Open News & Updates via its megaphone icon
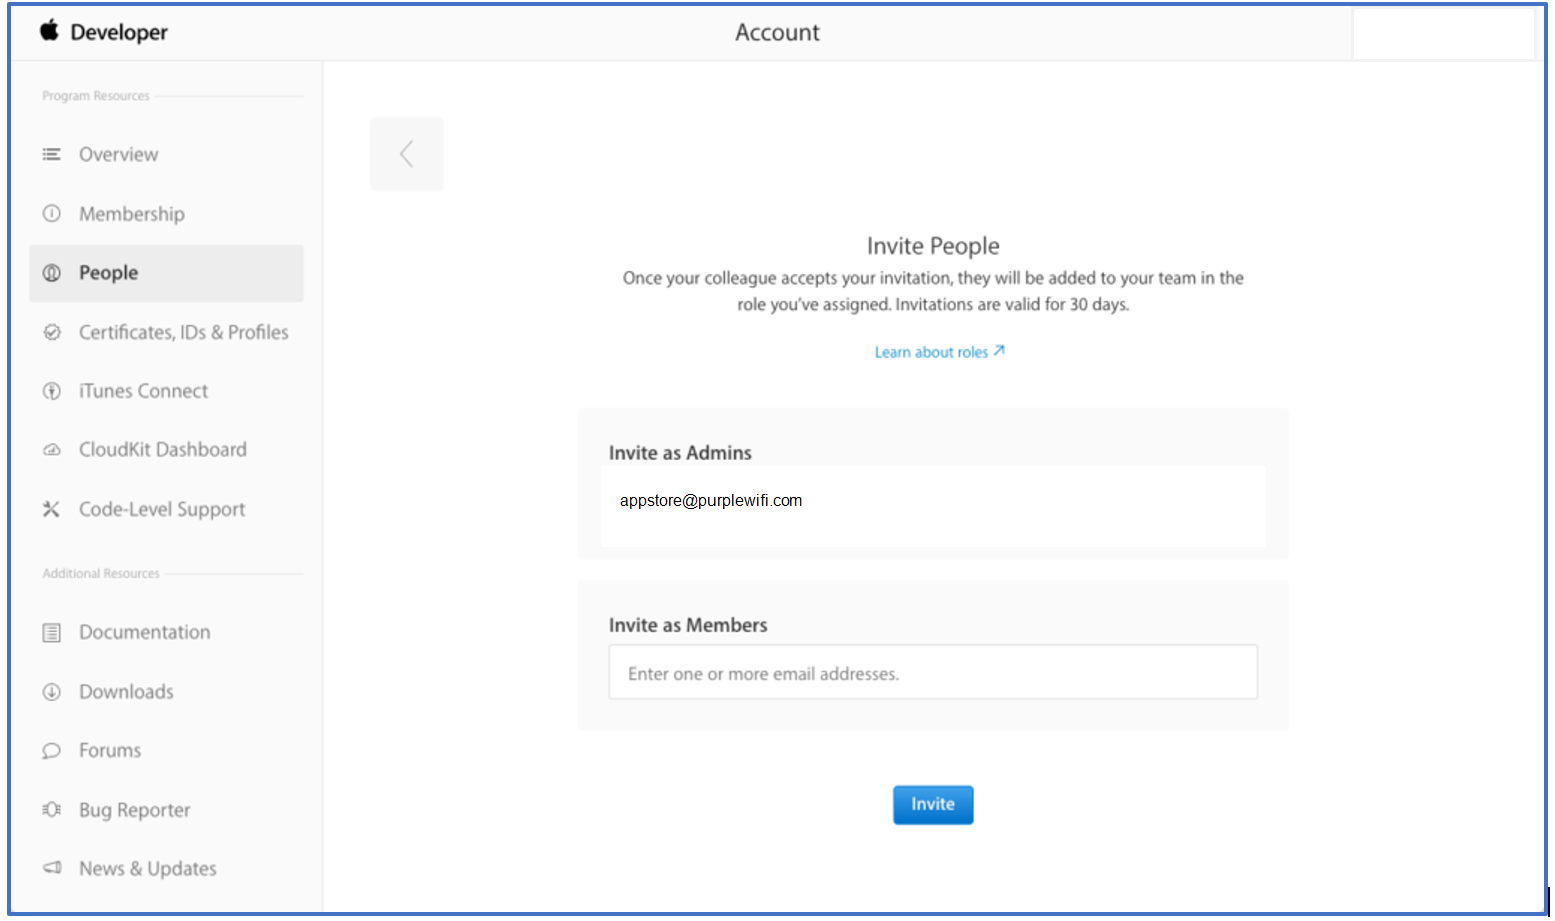Viewport: 1555px width, 921px height. pyautogui.click(x=51, y=868)
